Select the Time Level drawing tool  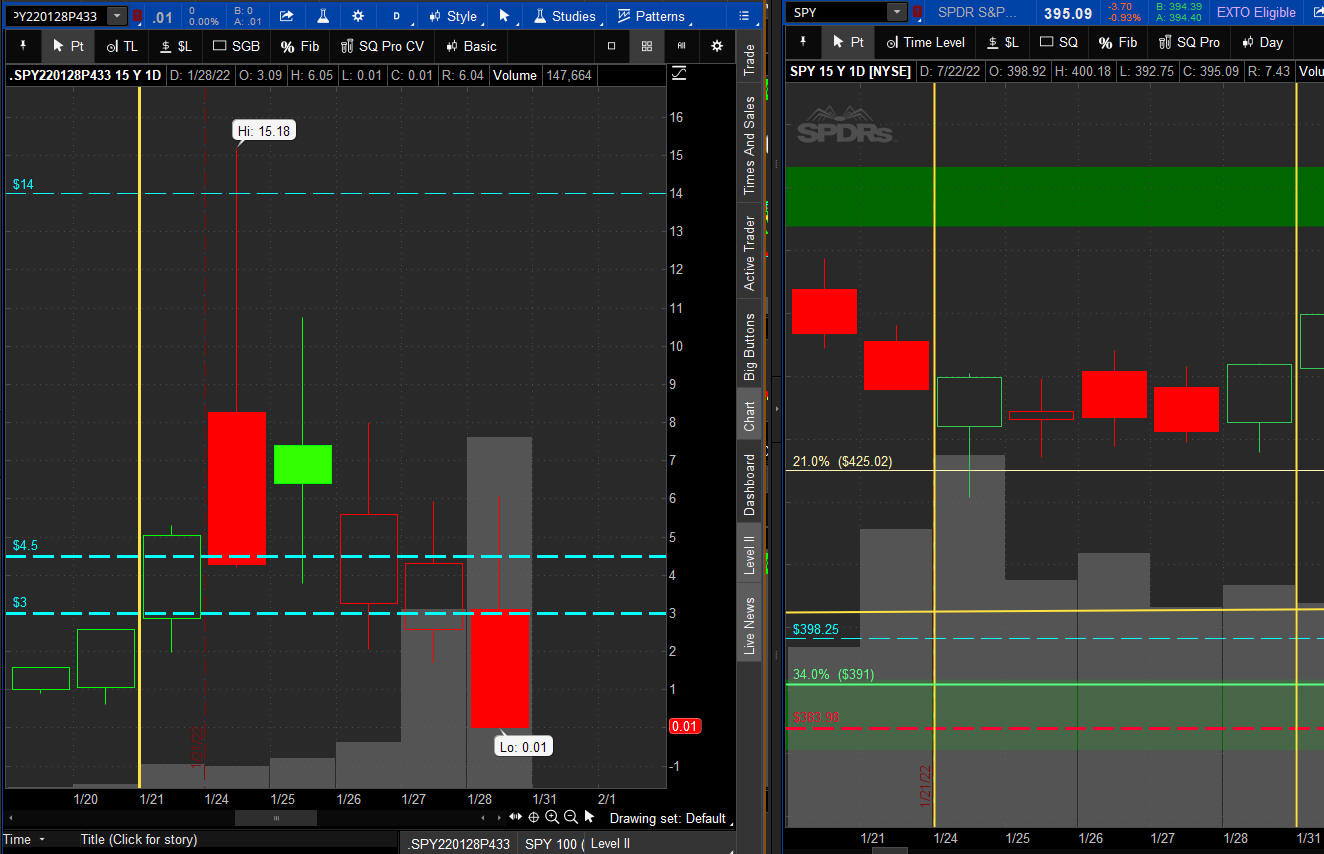(925, 42)
